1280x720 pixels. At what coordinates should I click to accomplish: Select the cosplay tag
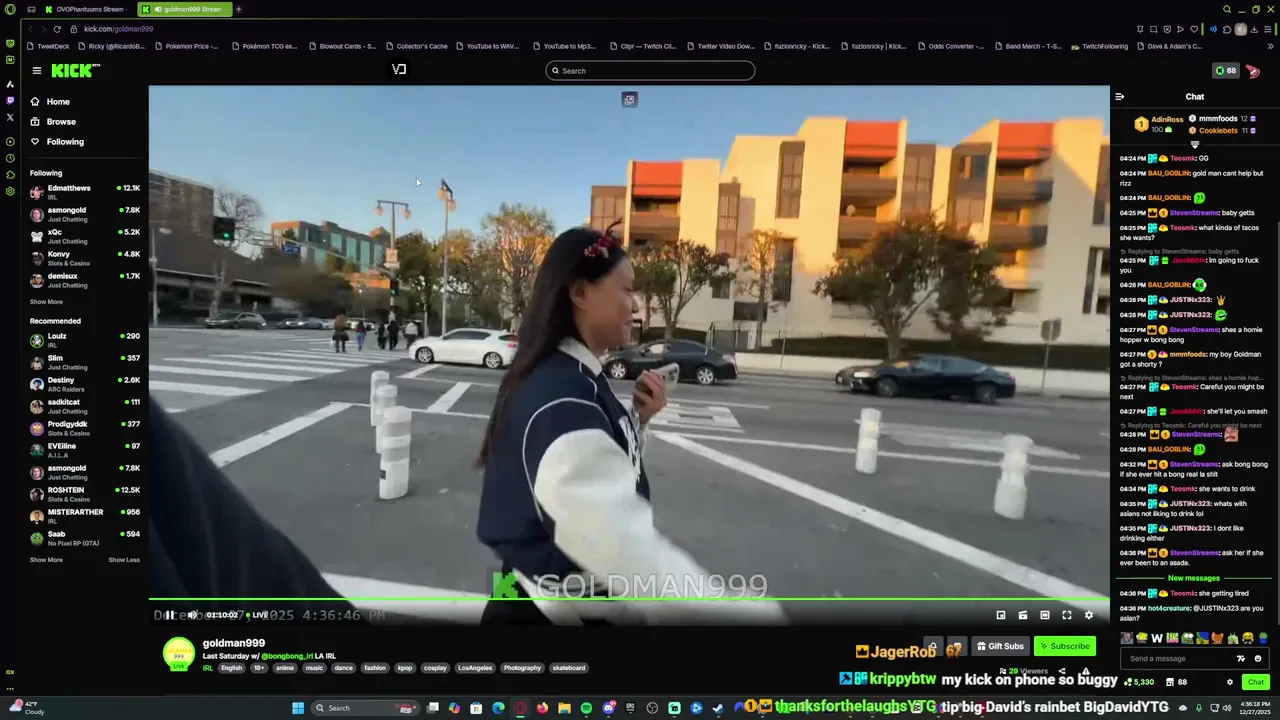point(435,668)
